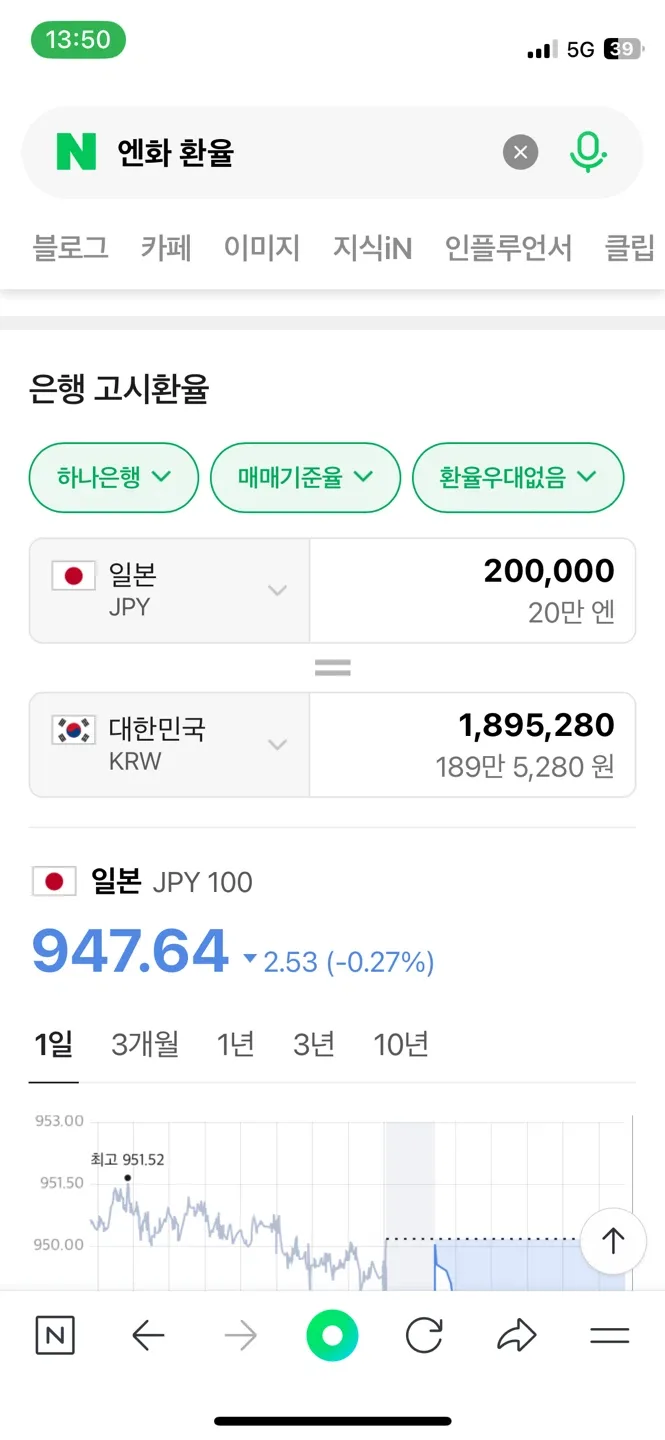
Task: Change the 대한민국 KRW currency selector
Action: click(x=170, y=744)
